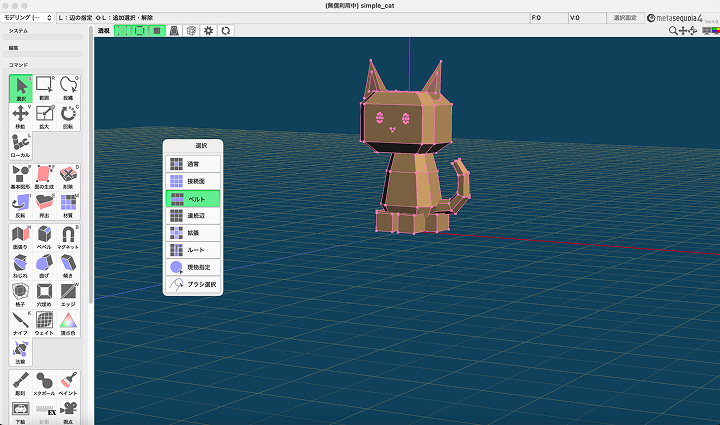Image resolution: width=720 pixels, height=425 pixels.
Task: Select the 反転 (Flip) tool
Action: click(21, 206)
